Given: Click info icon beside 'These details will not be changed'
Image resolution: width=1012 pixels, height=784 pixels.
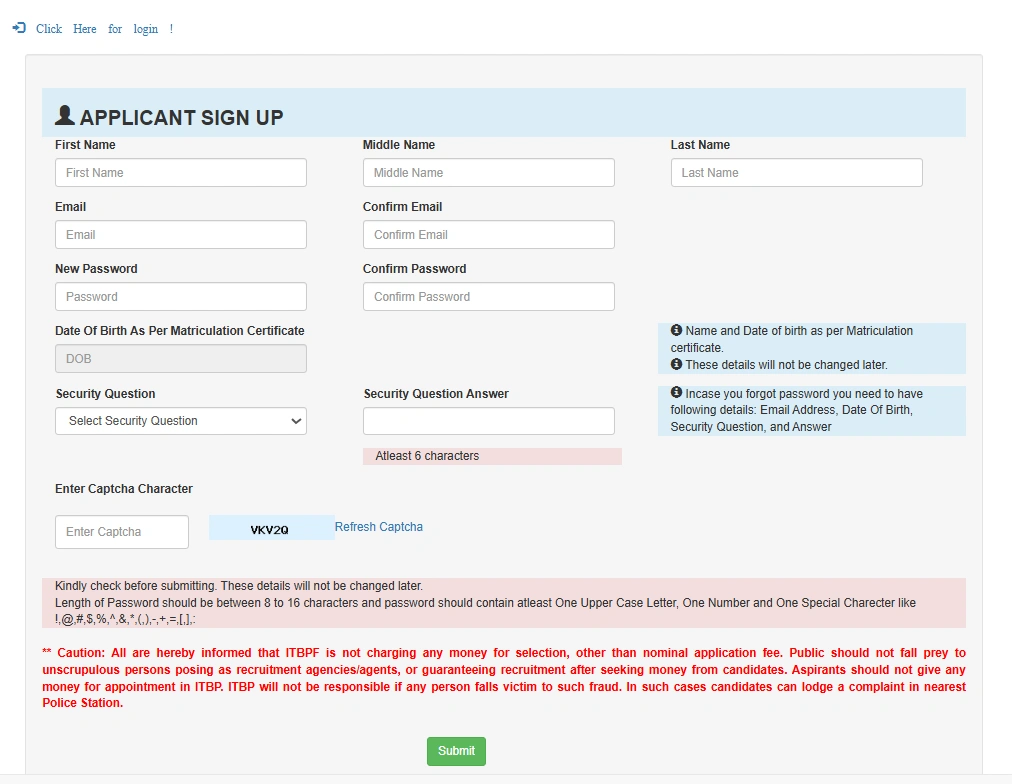Looking at the screenshot, I should (x=676, y=364).
